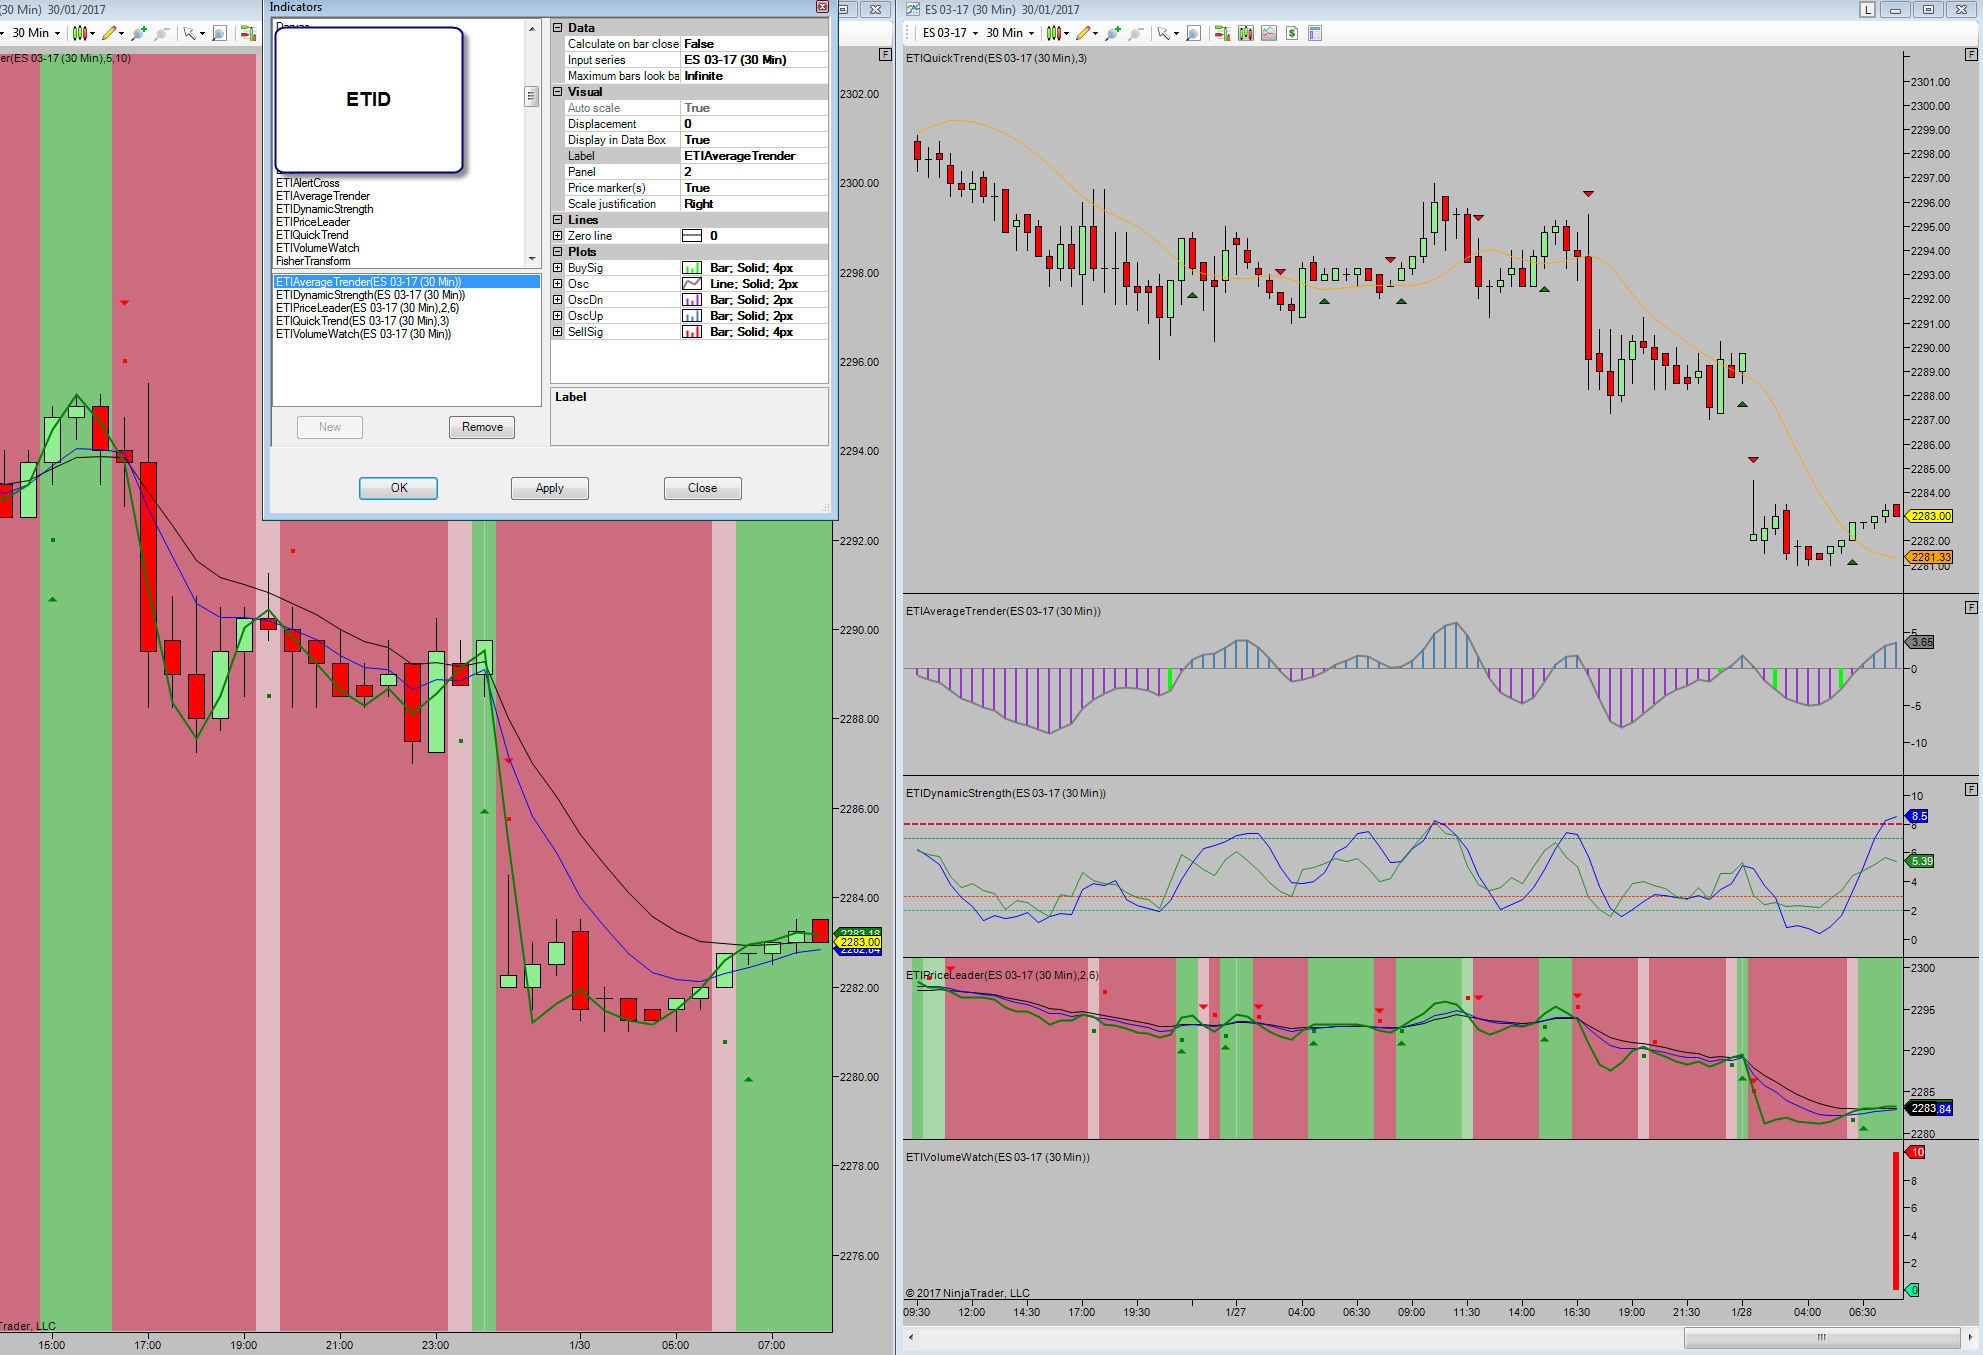Image resolution: width=1983 pixels, height=1355 pixels.
Task: Select ETIVolumeWatch in applied indicators list
Action: (363, 334)
